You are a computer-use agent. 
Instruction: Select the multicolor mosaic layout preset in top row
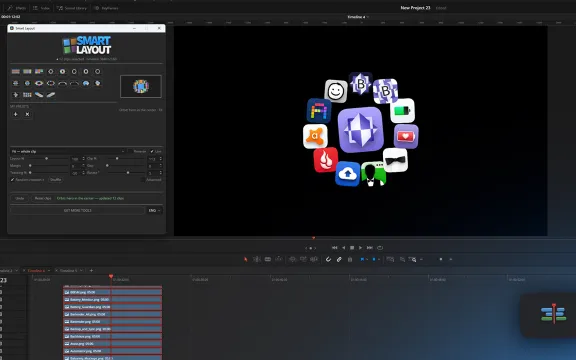coord(39,72)
